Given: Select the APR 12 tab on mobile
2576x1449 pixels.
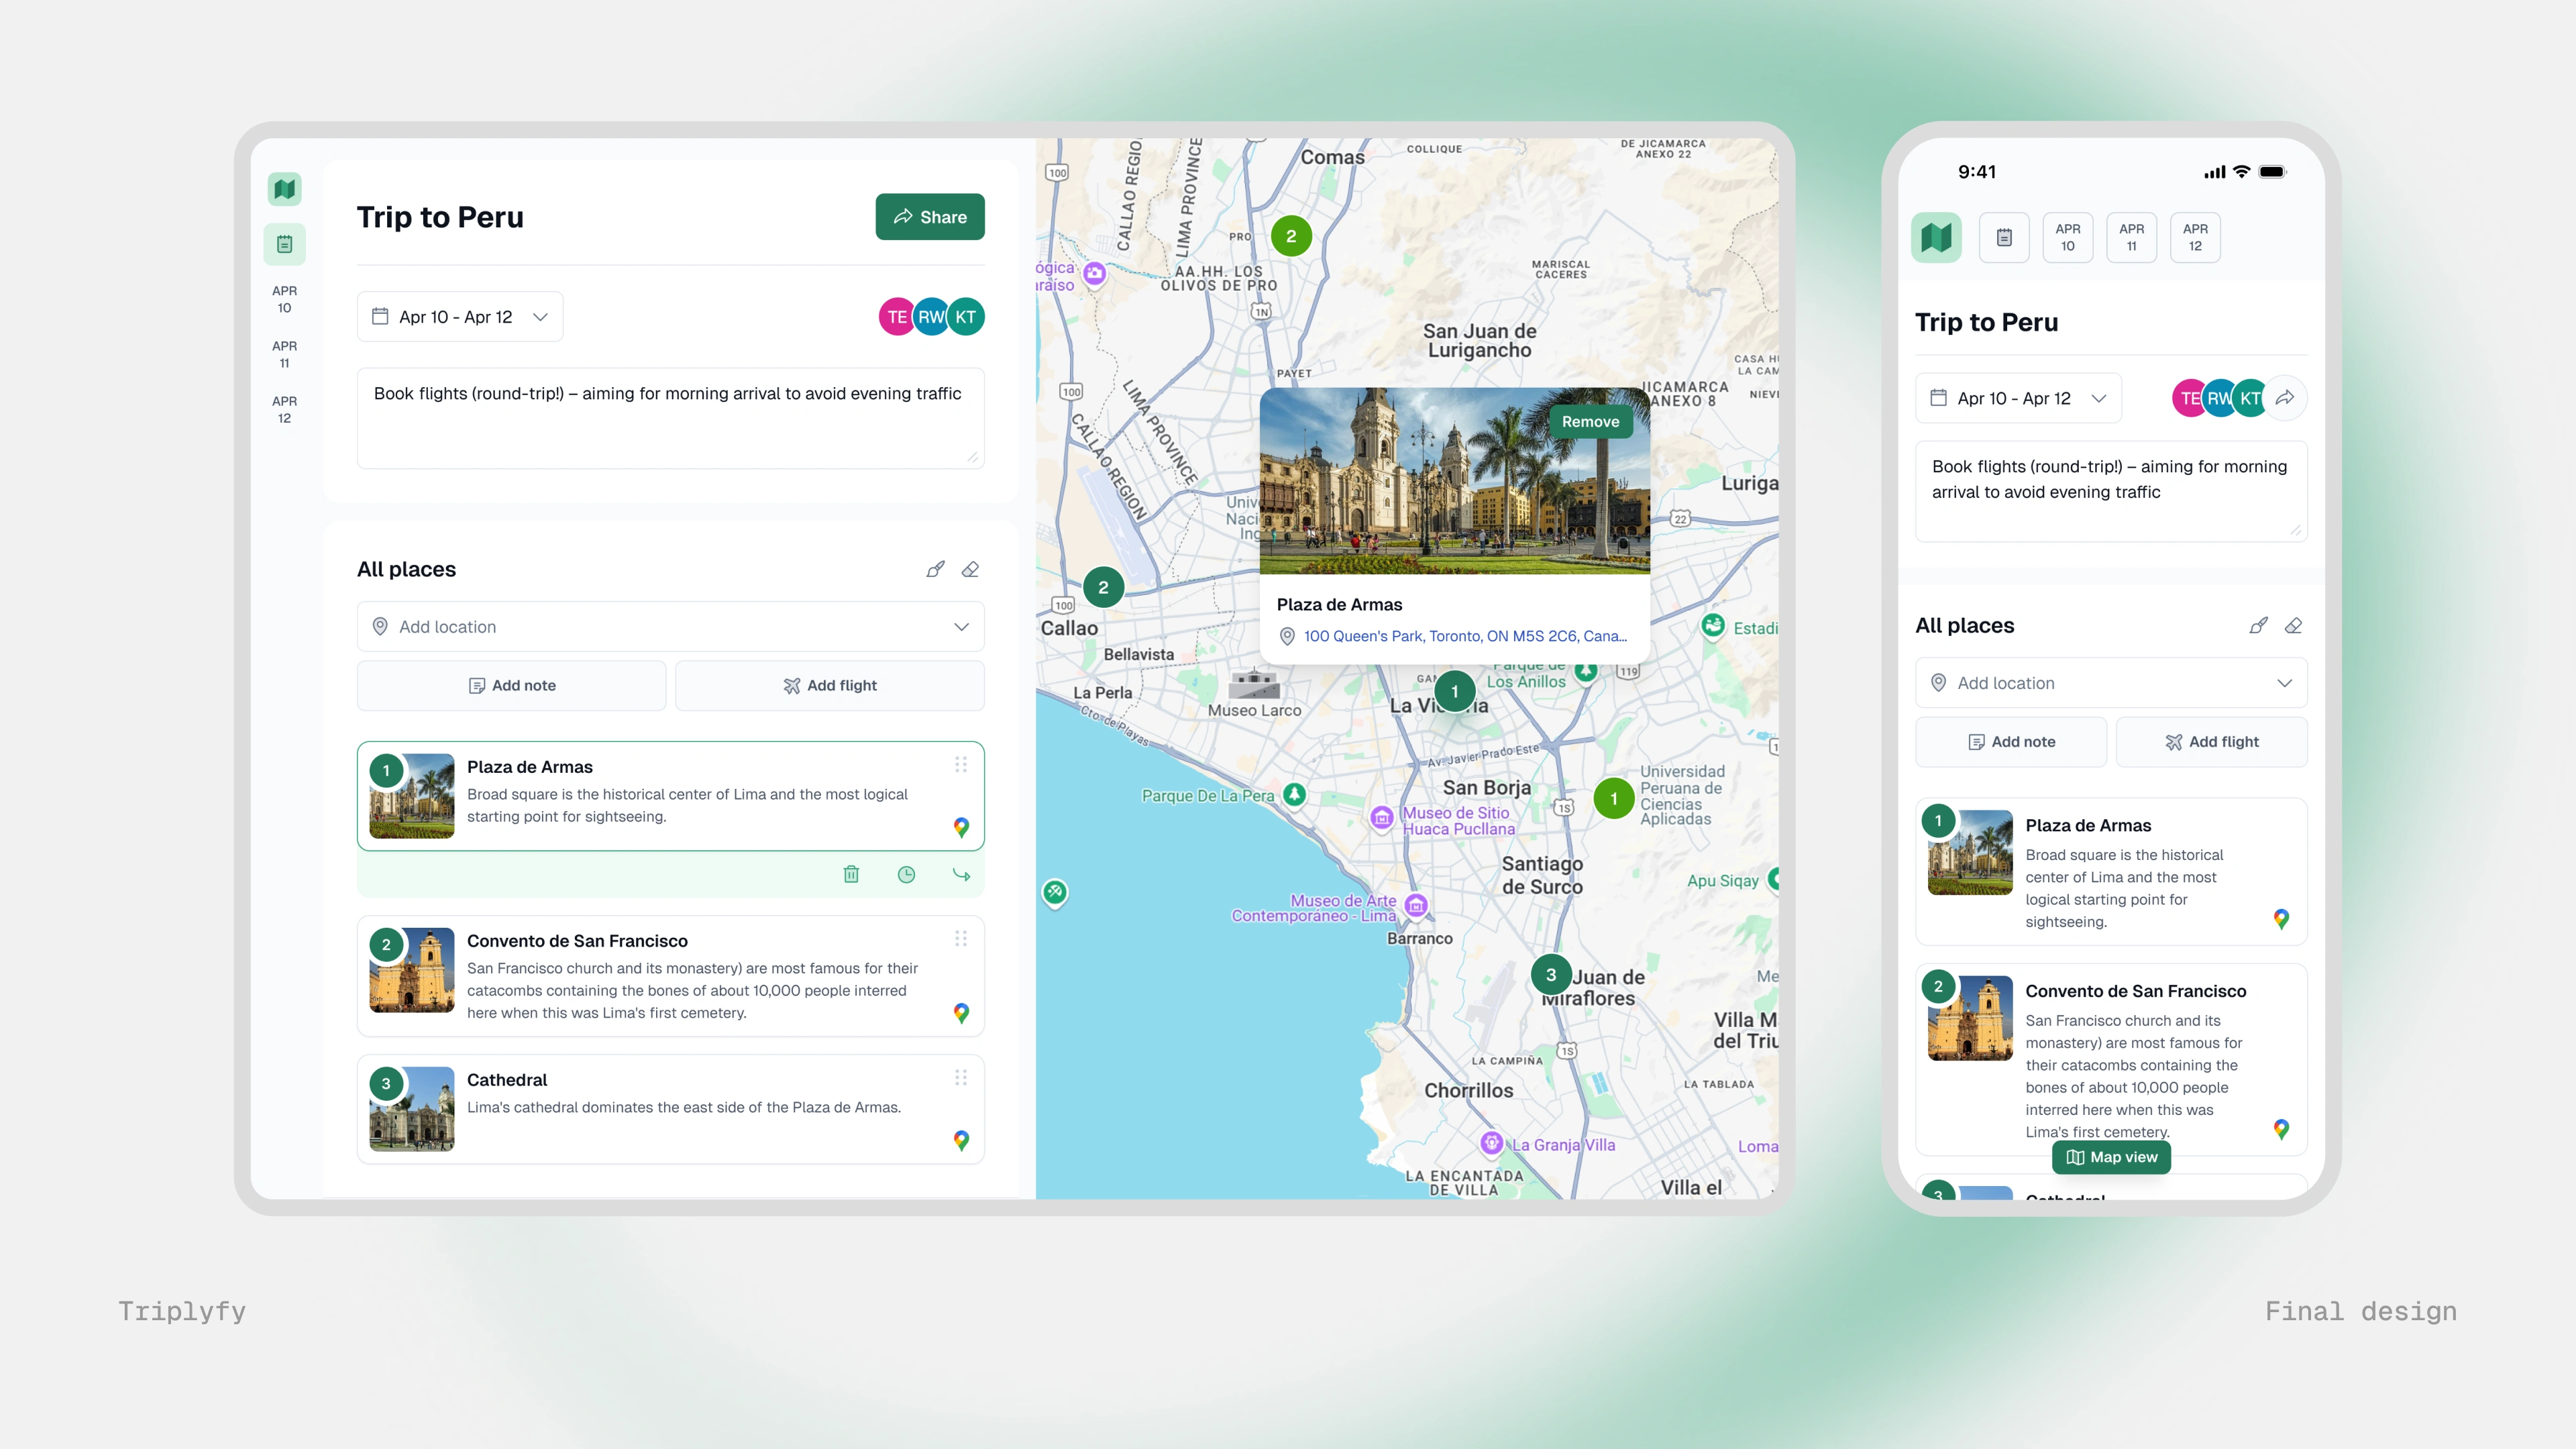Looking at the screenshot, I should [x=2195, y=237].
